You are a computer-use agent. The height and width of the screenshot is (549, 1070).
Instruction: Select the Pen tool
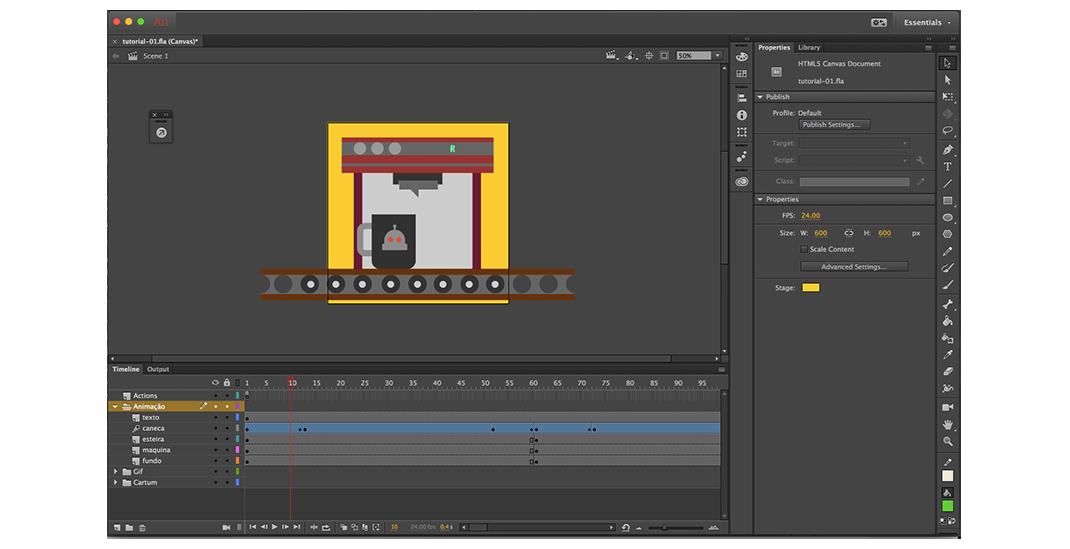click(x=947, y=149)
